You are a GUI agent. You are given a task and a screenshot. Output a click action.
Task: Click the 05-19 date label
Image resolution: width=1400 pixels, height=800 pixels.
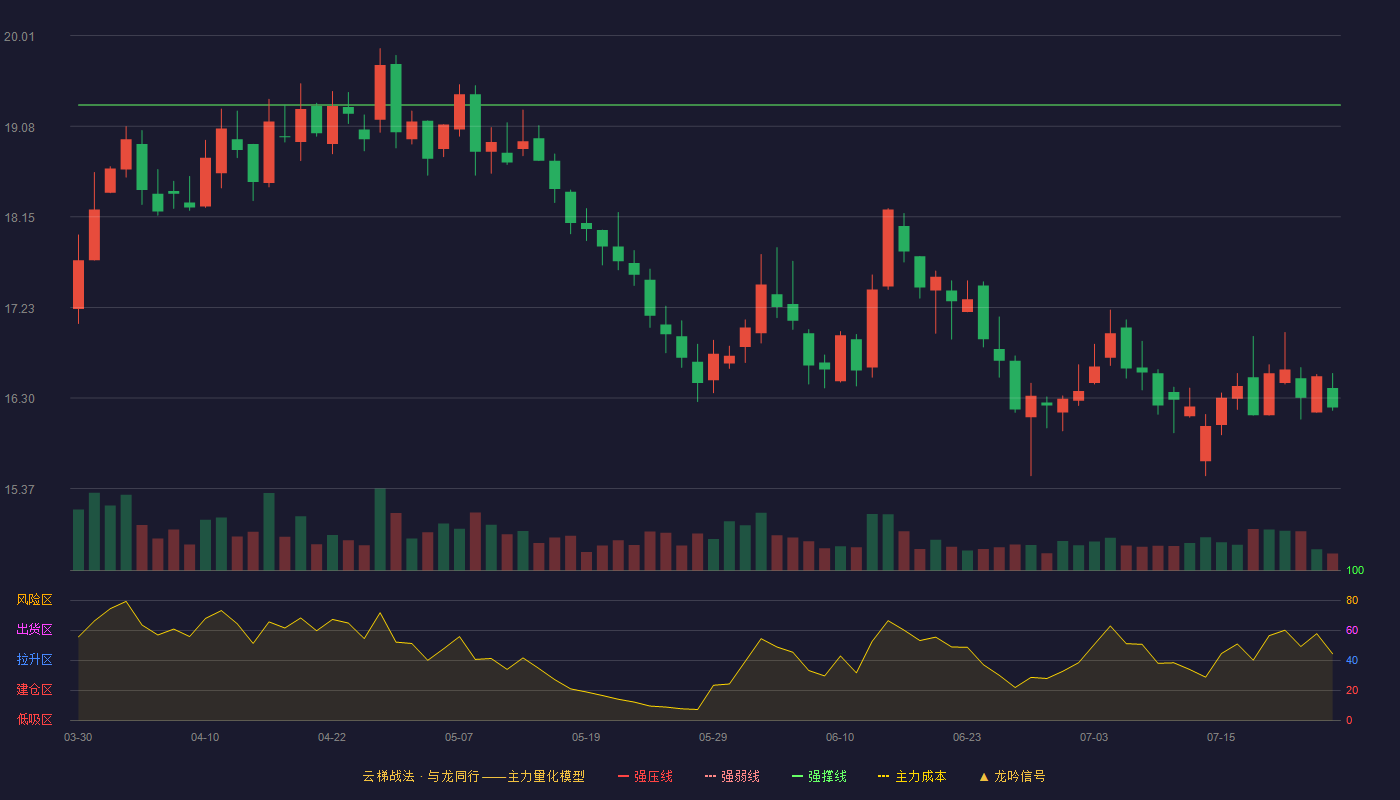click(x=586, y=737)
